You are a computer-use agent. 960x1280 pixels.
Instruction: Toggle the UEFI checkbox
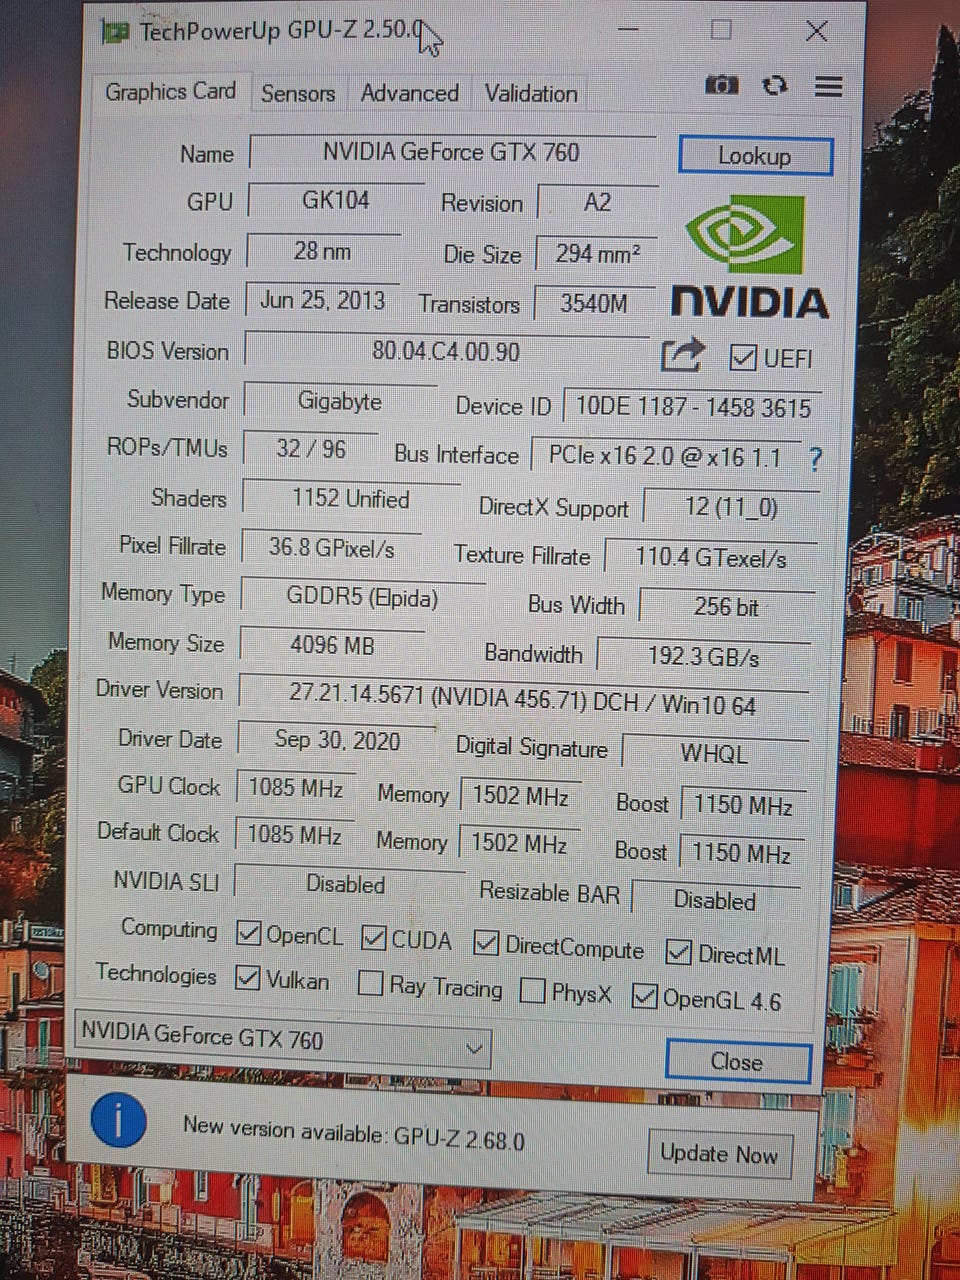coord(743,358)
